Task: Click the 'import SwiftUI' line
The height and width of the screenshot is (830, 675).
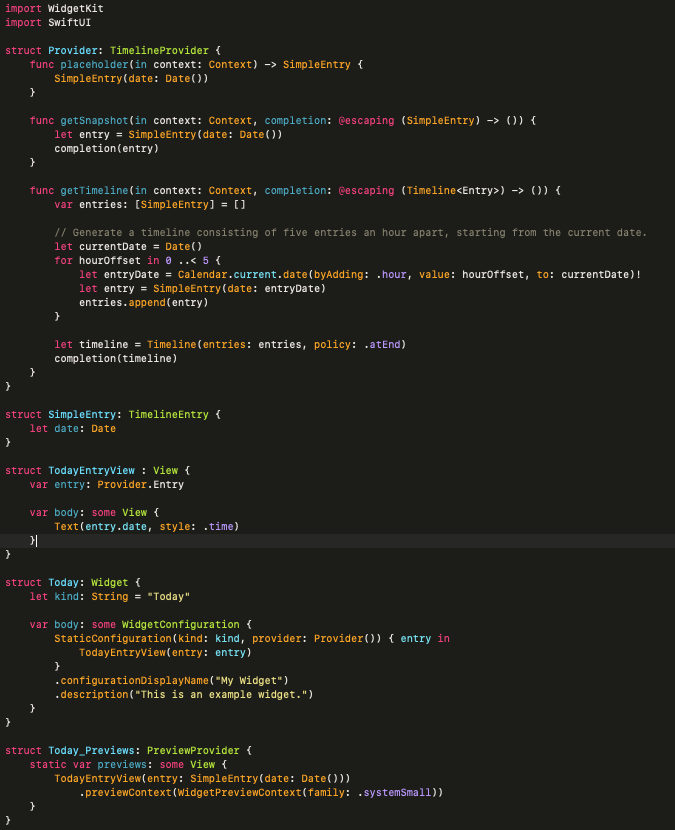Action: point(48,23)
